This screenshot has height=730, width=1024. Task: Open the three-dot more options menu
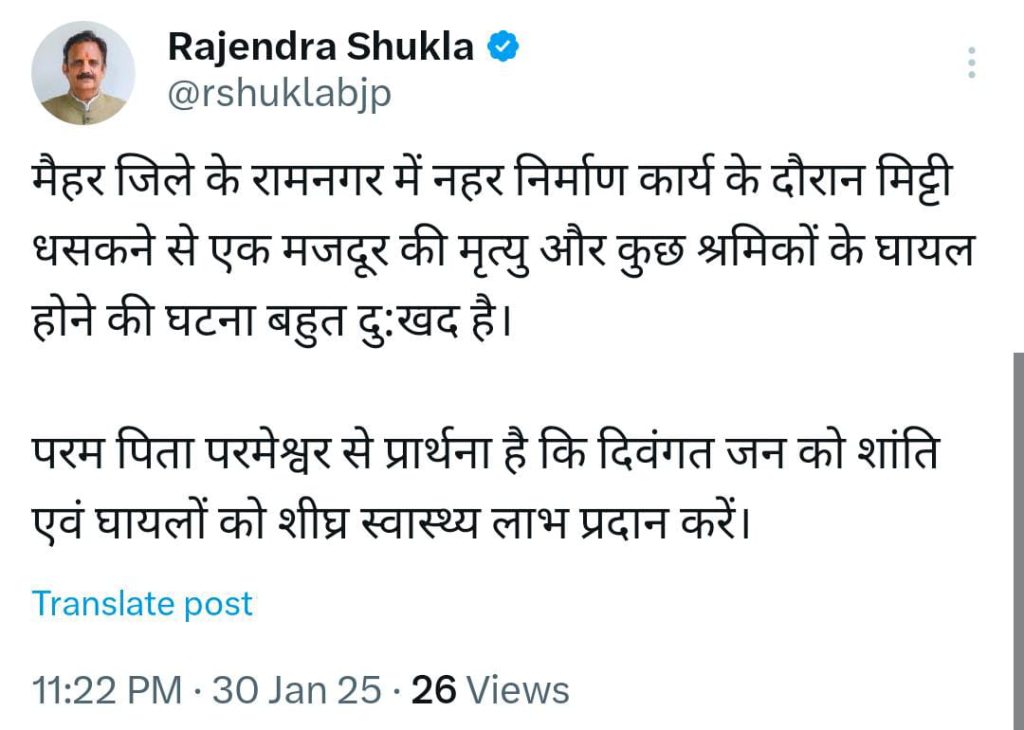click(971, 63)
